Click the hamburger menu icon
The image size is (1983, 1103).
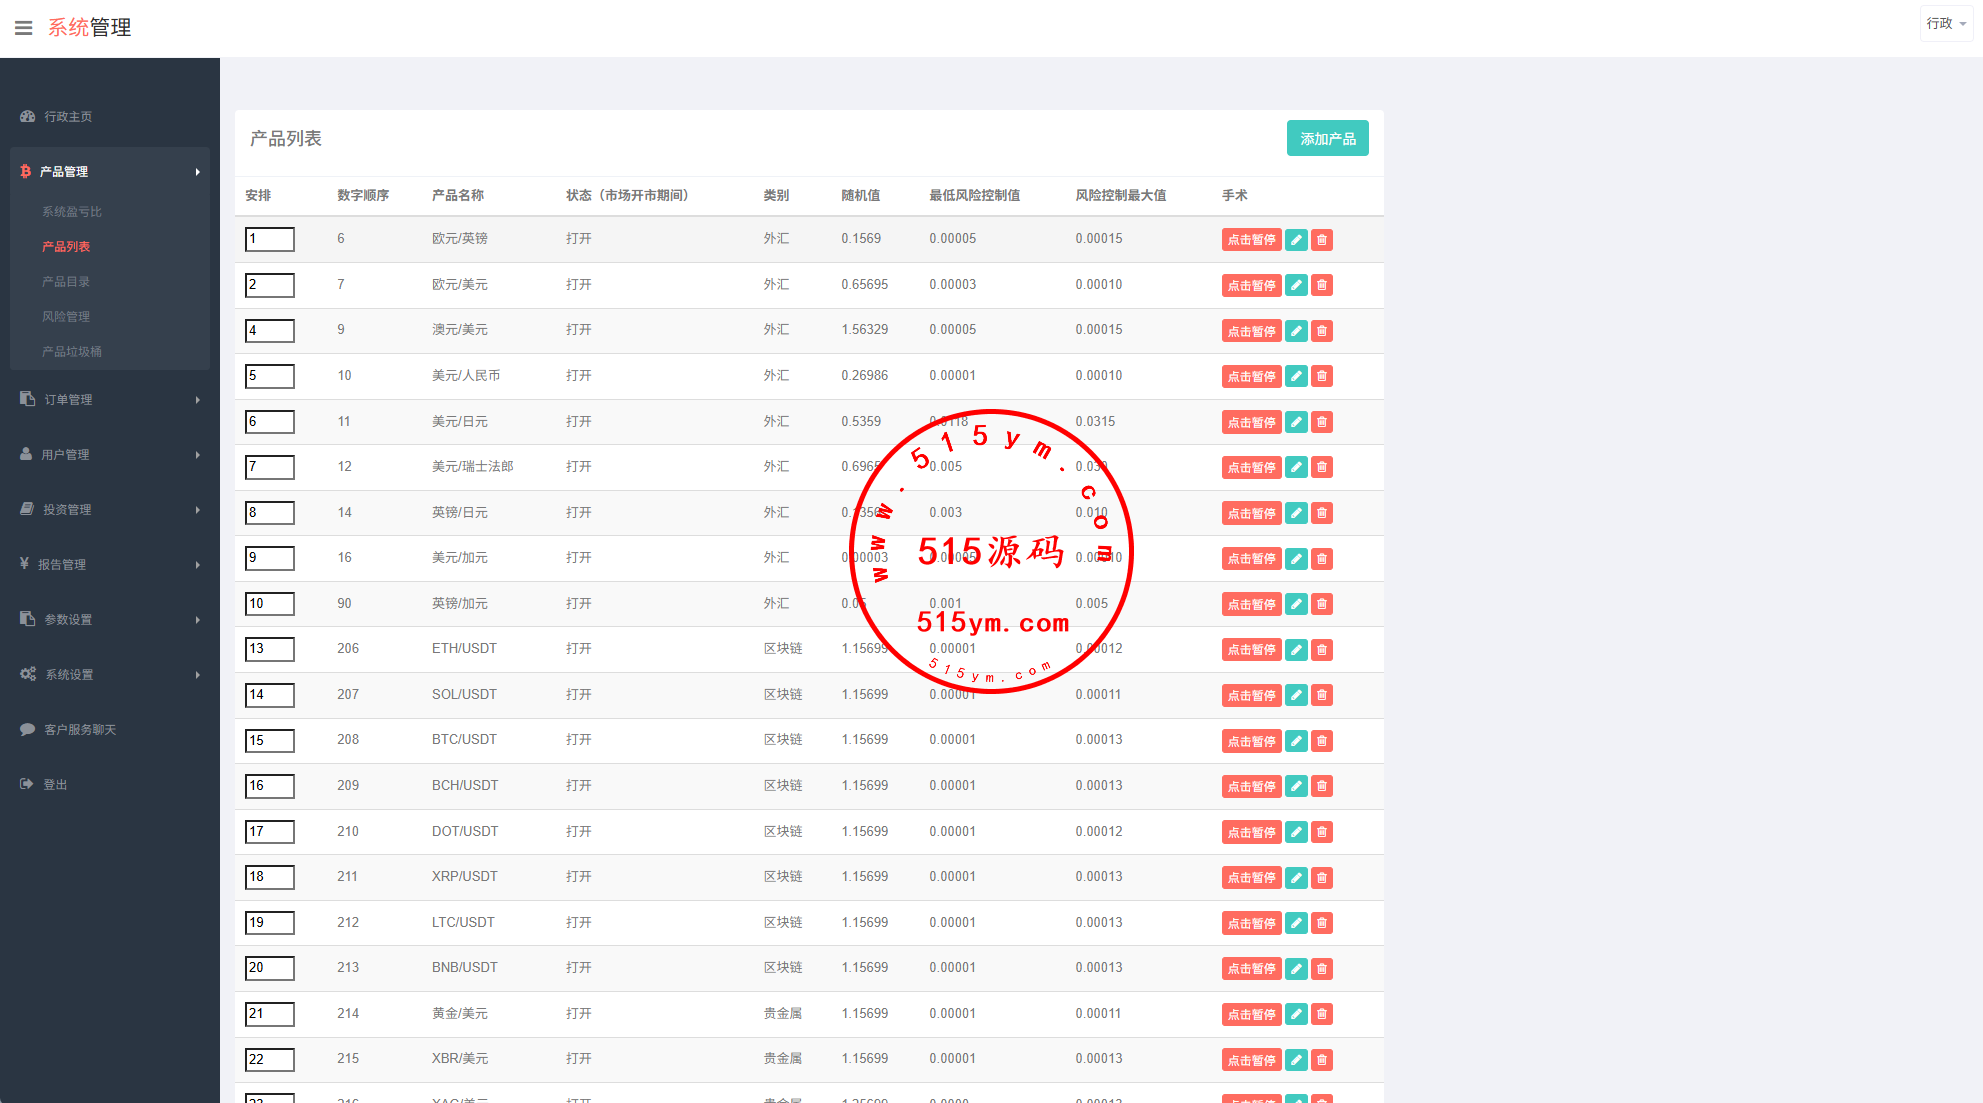(x=23, y=28)
